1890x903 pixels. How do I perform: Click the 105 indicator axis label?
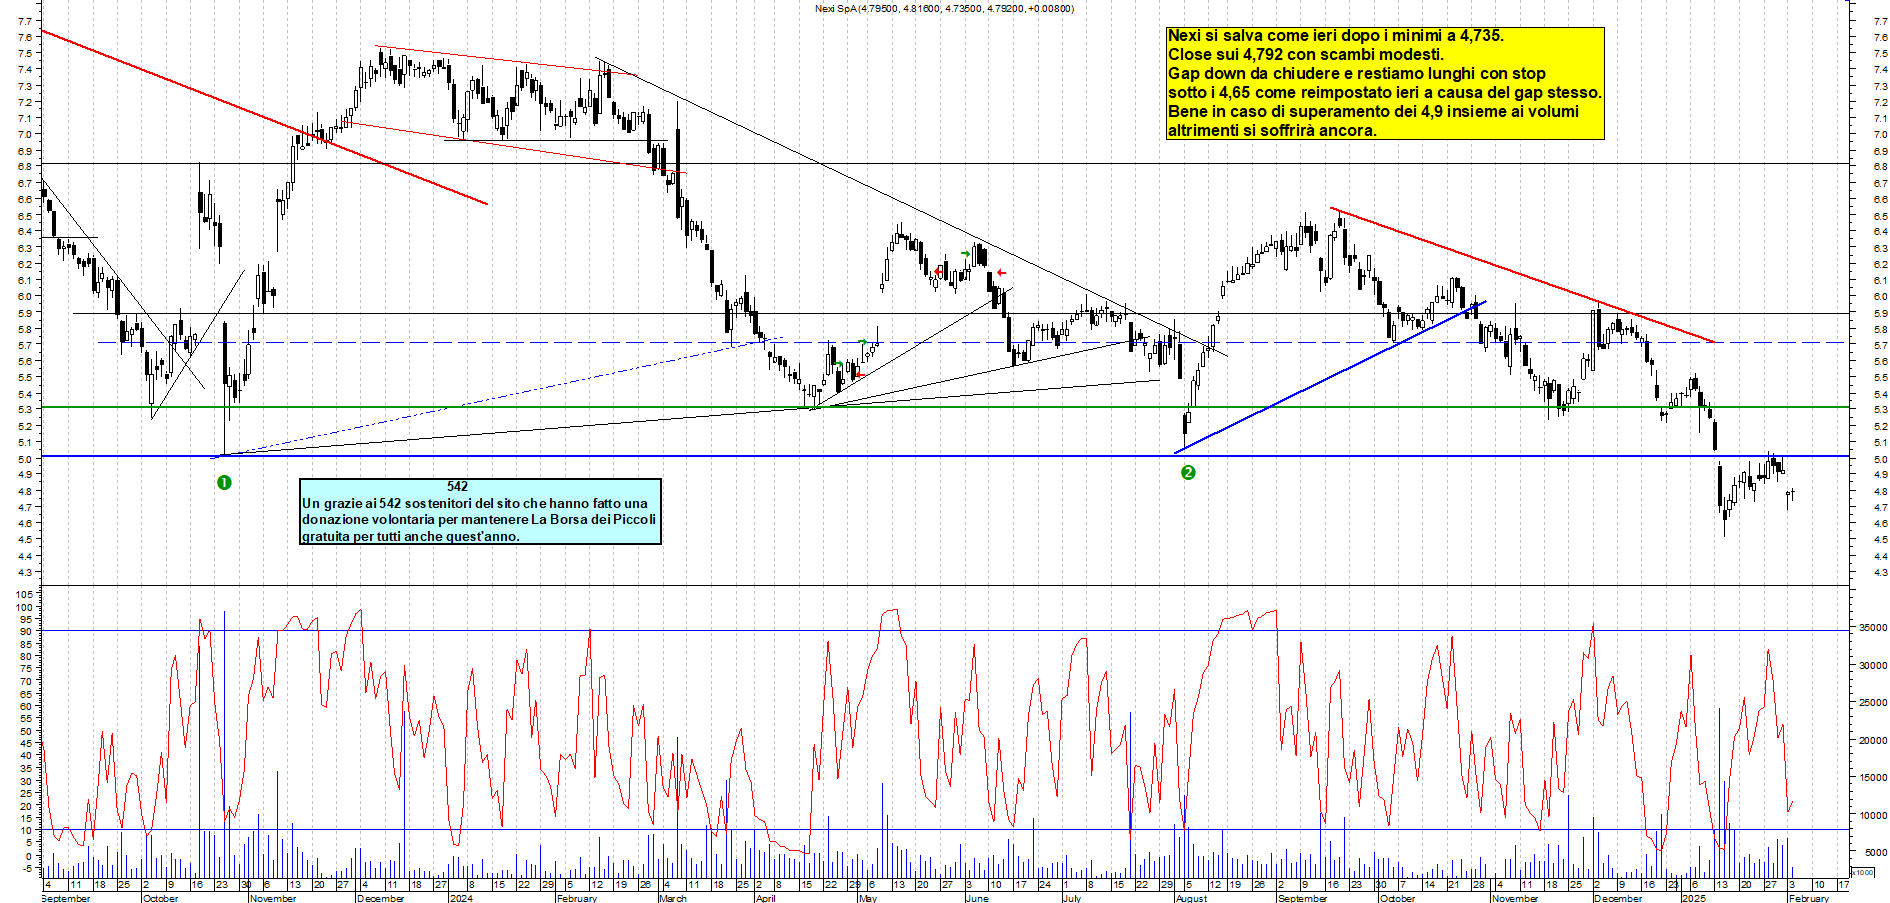pos(24,595)
